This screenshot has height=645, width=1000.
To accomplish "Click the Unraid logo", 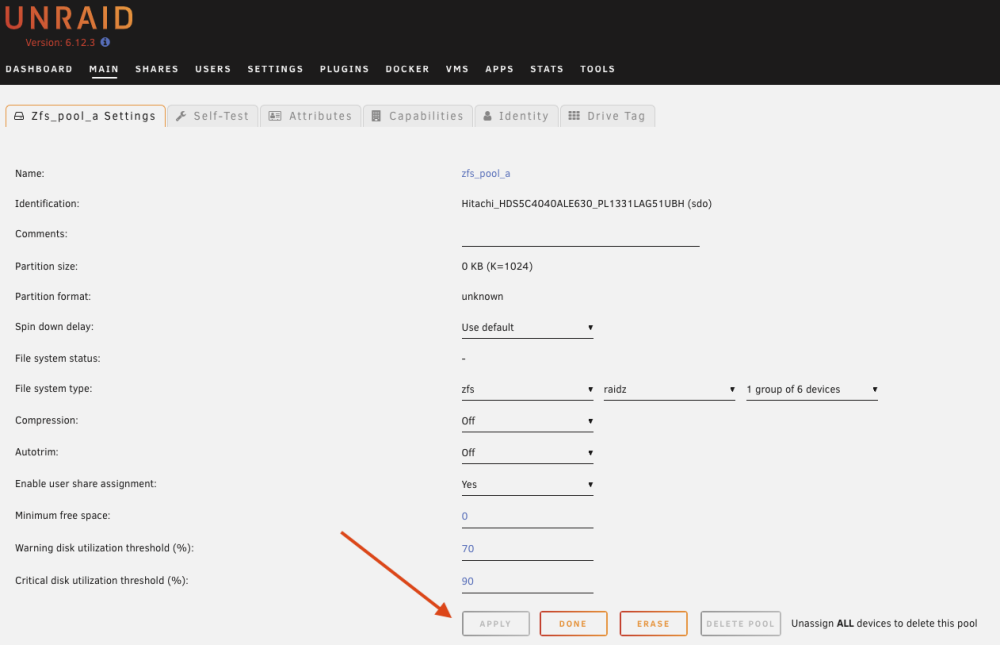I will [69, 18].
